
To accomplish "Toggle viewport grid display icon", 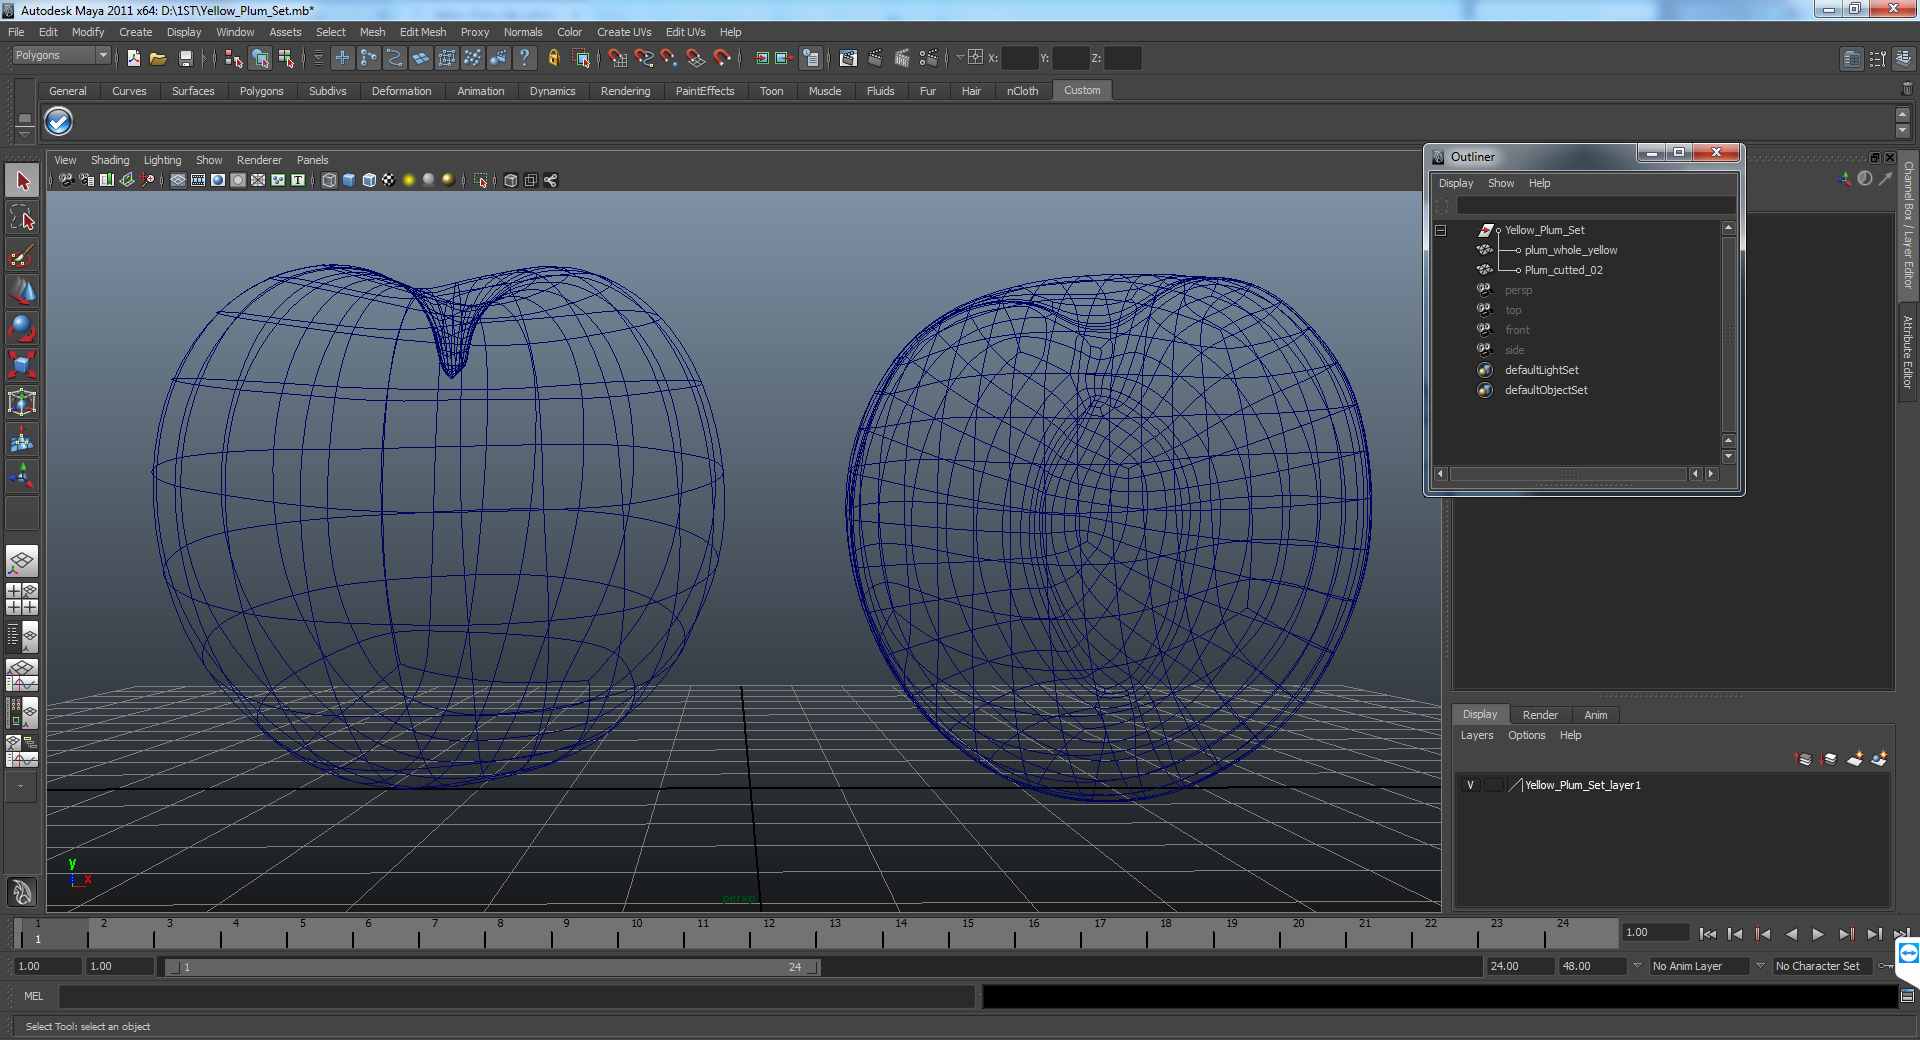I will tap(178, 180).
